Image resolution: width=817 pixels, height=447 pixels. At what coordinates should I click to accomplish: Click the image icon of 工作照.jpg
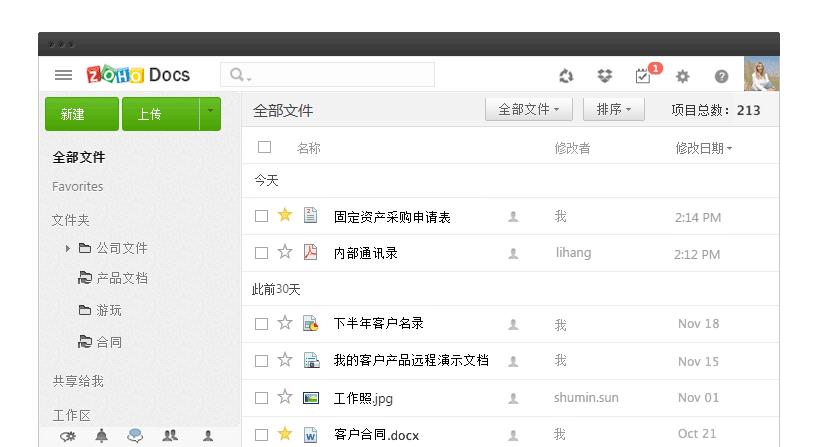pos(311,398)
